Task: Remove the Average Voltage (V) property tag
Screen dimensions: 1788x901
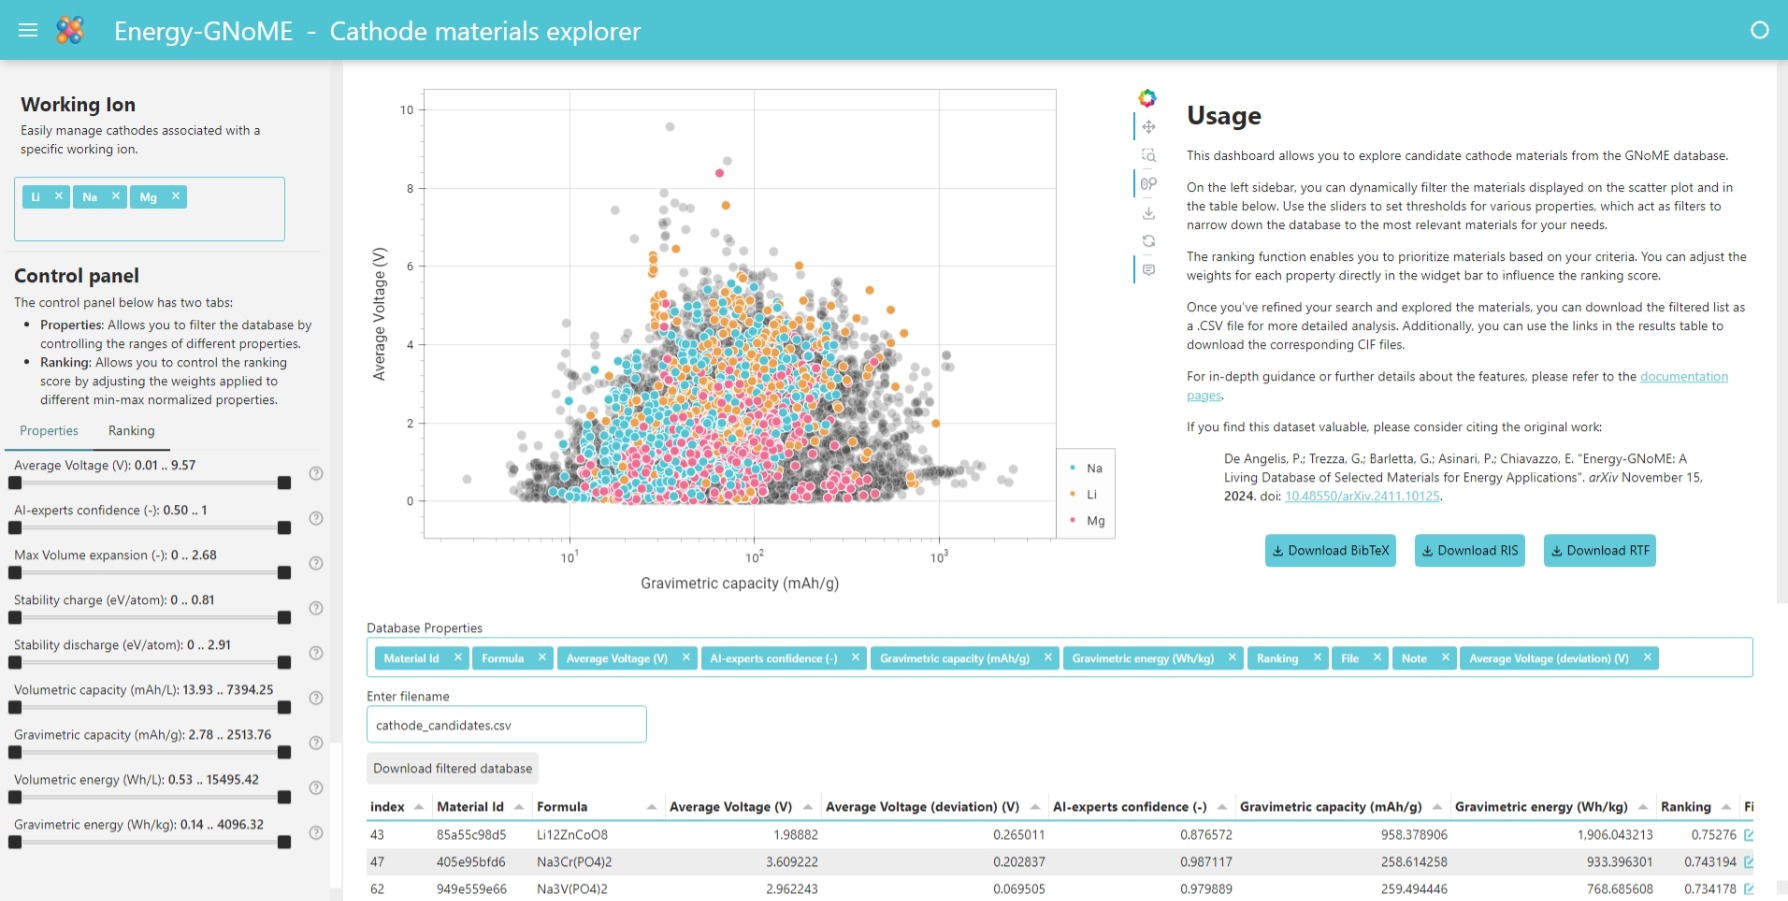Action: pyautogui.click(x=686, y=657)
